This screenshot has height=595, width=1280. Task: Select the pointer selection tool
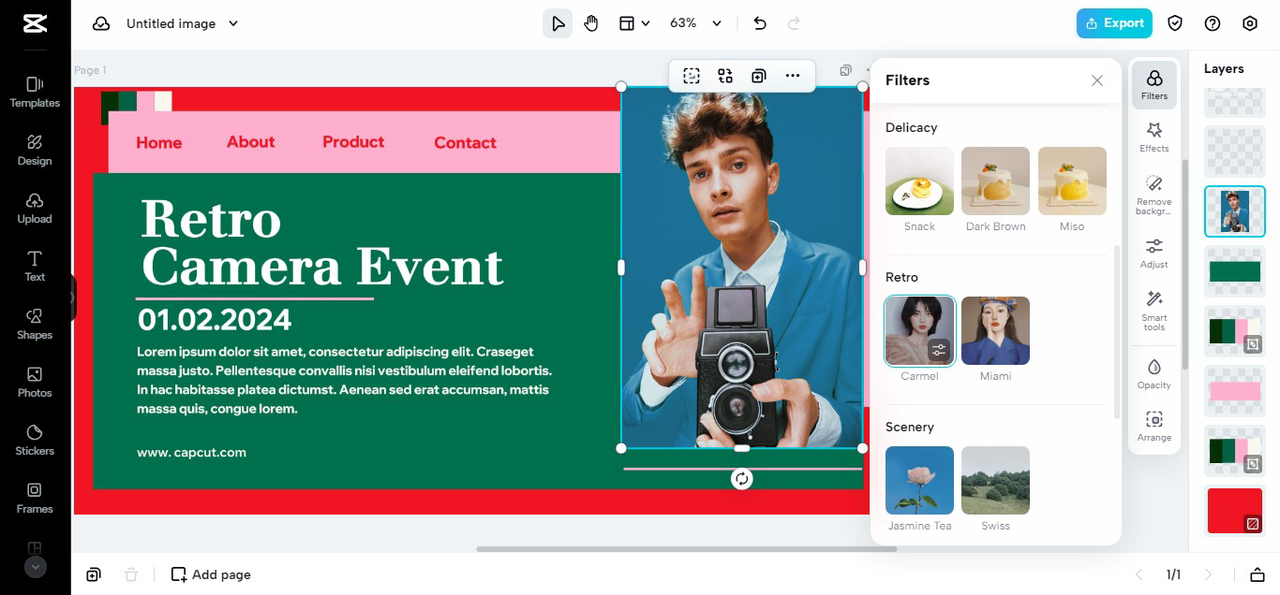click(x=558, y=23)
